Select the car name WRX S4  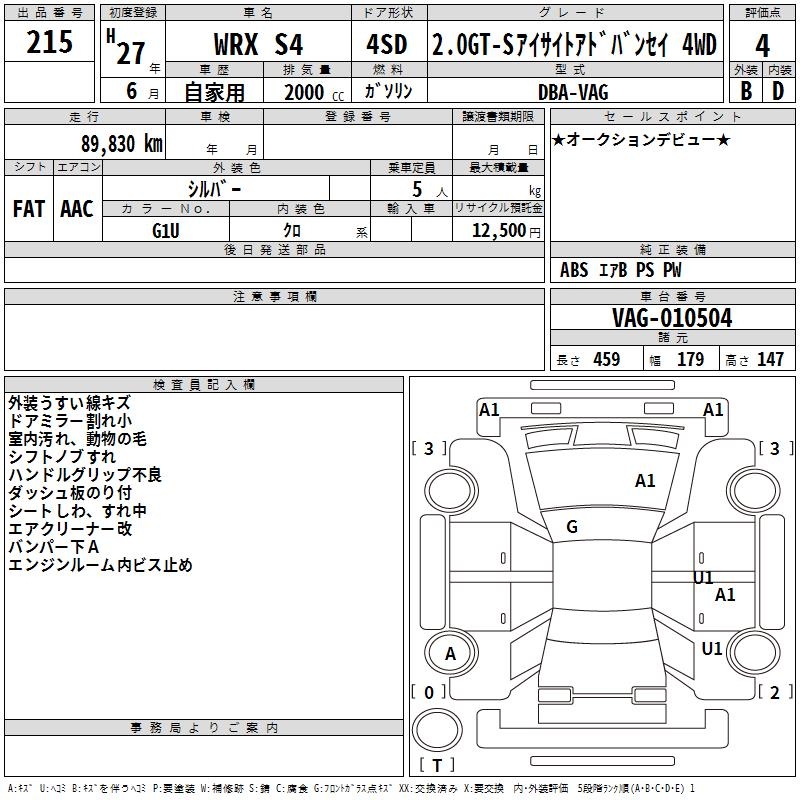[x=258, y=44]
